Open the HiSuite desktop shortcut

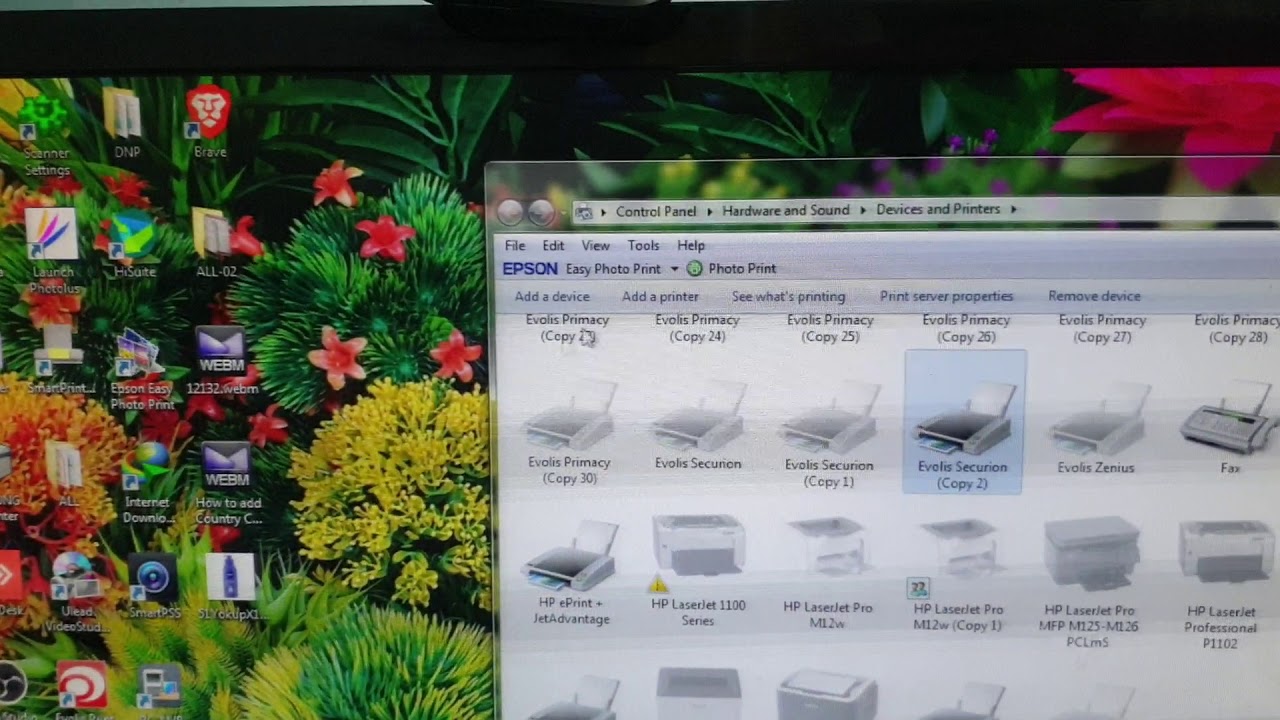tap(133, 245)
